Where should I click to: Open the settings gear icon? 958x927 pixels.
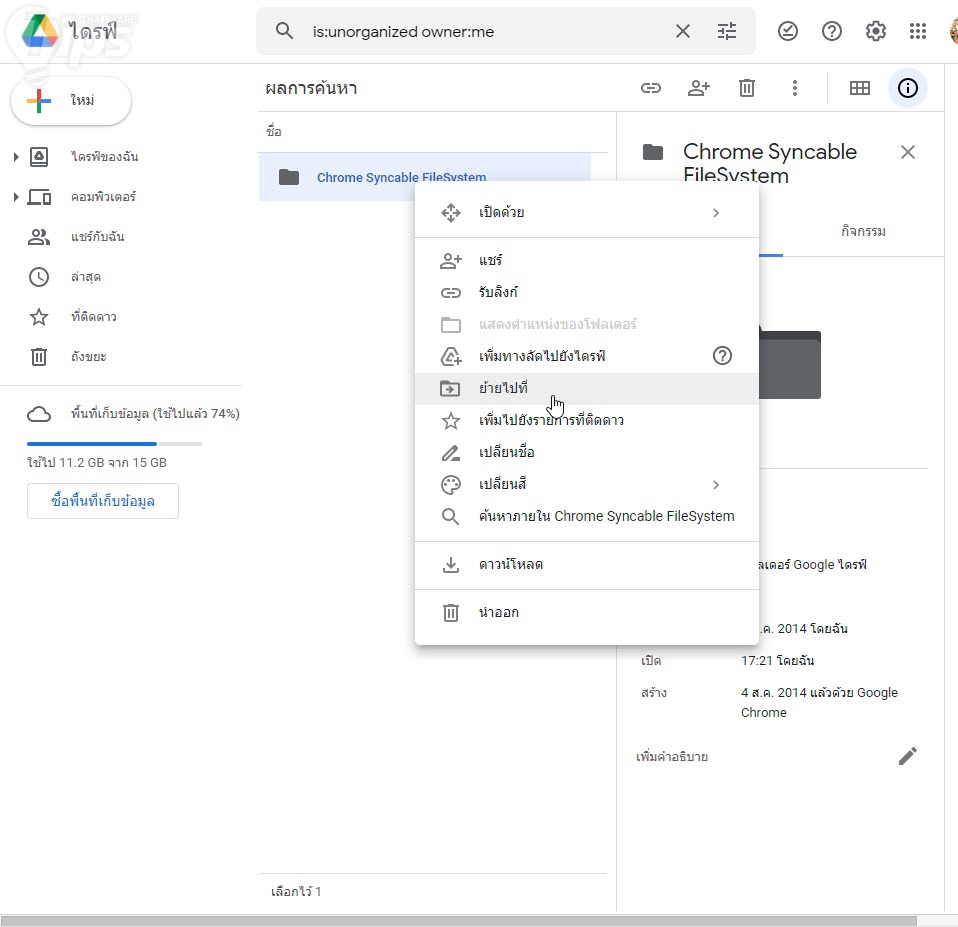[876, 31]
